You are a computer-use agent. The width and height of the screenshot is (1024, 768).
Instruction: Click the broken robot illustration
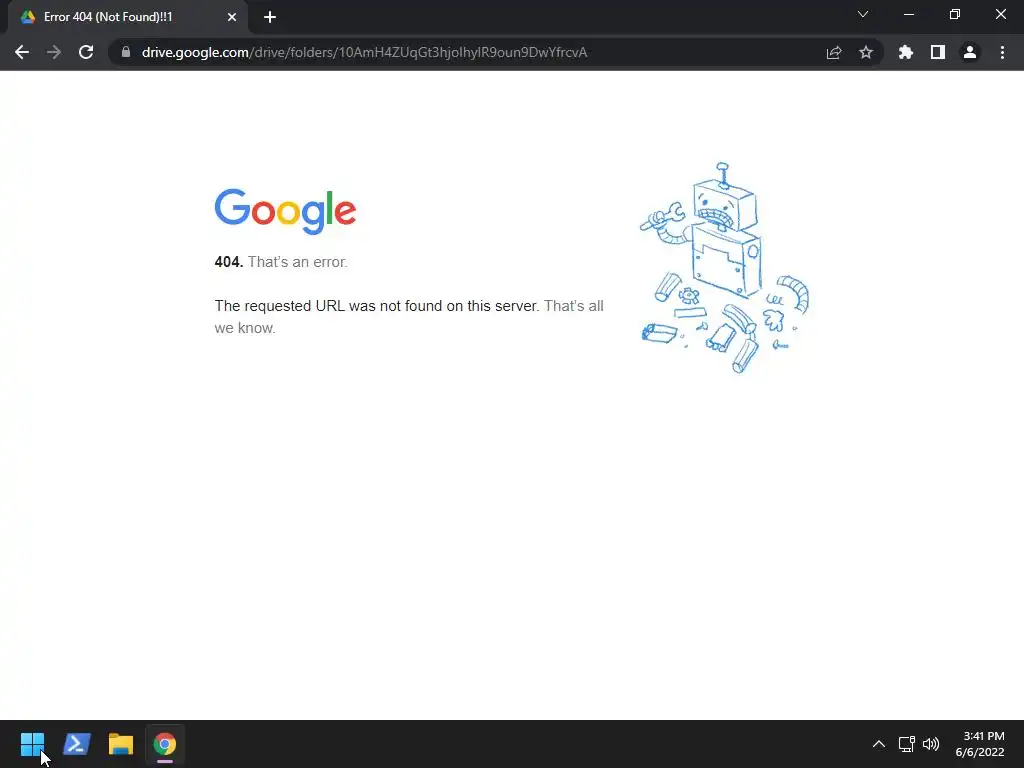[724, 268]
